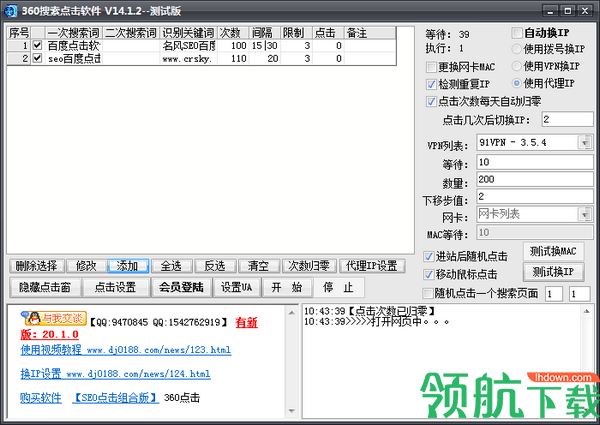Open SEO点击组合版 link
Image resolution: width=600 pixels, height=425 pixels.
pos(115,398)
